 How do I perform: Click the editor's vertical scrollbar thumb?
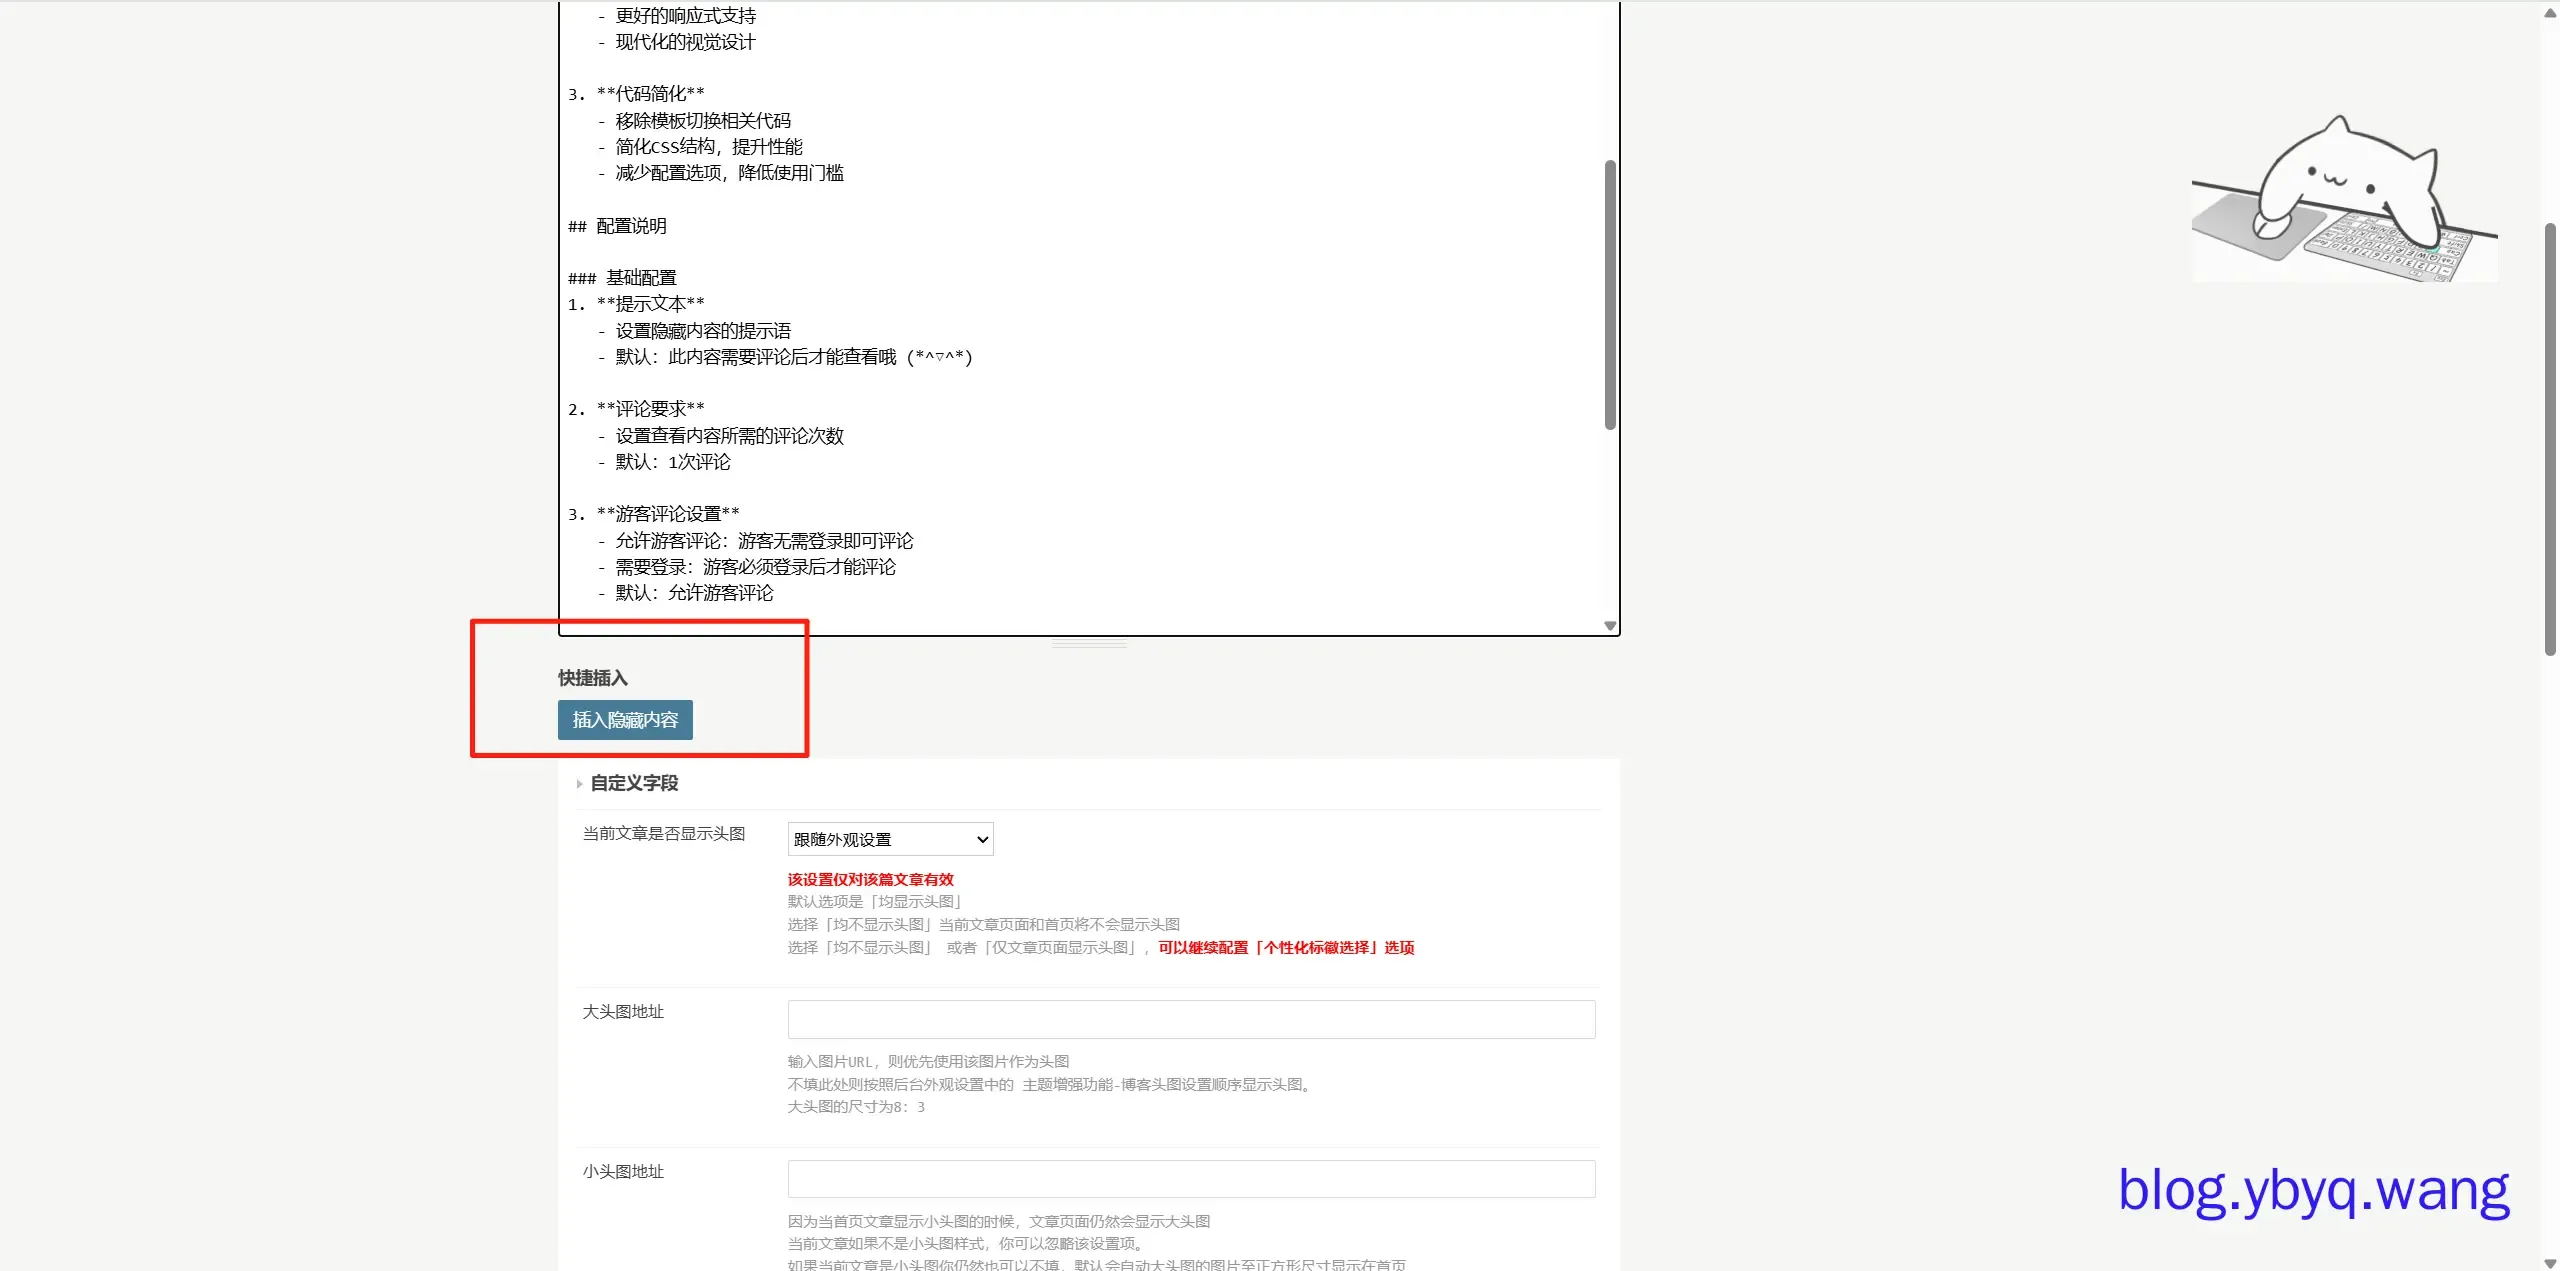(x=1610, y=295)
